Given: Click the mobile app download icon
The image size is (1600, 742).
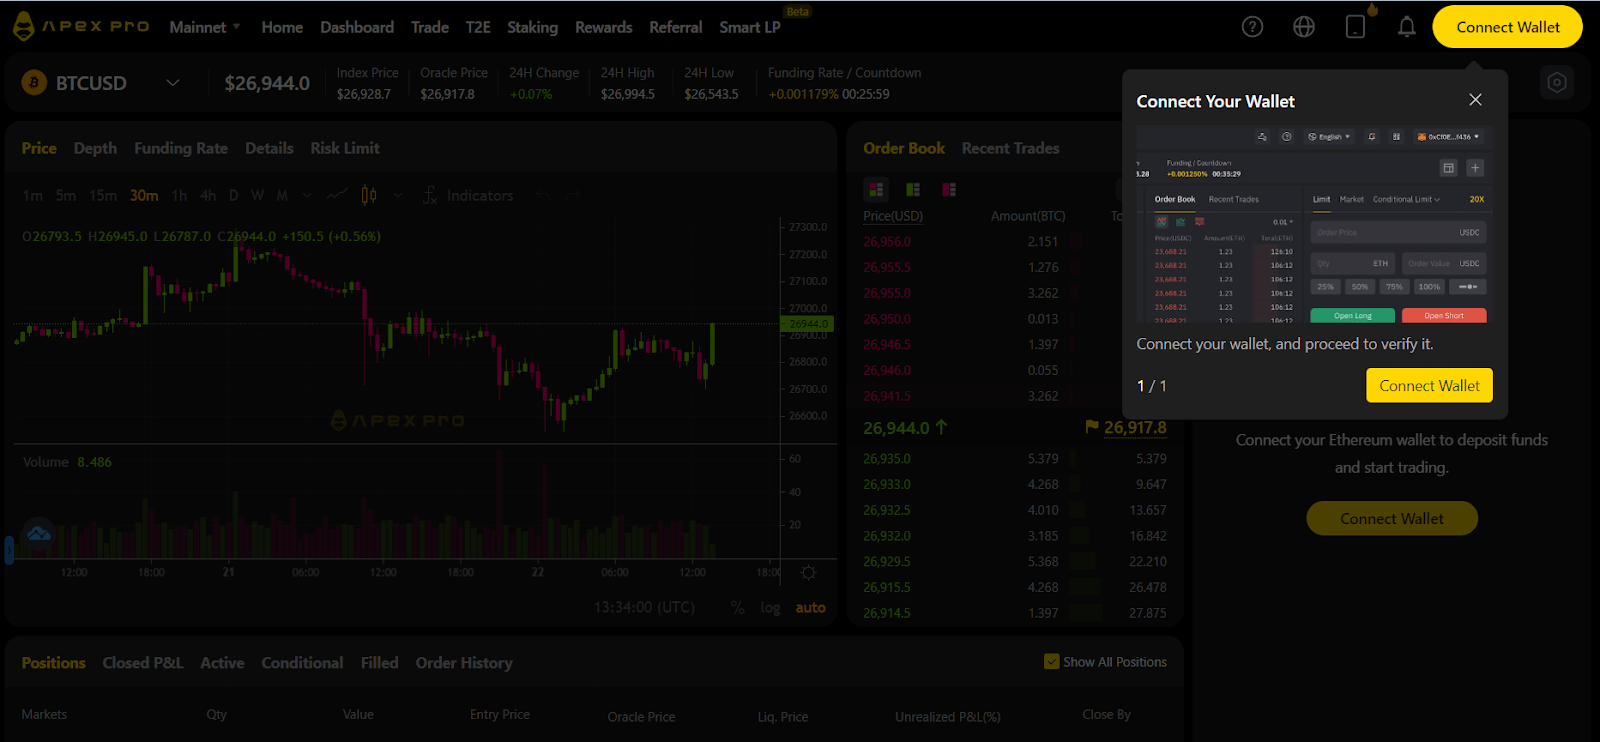Looking at the screenshot, I should 1356,27.
